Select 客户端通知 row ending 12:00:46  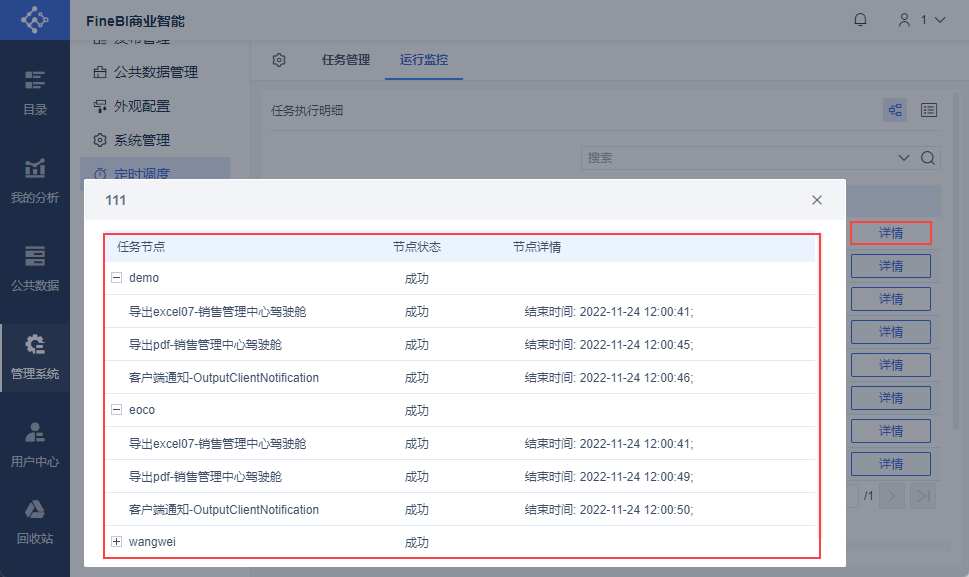[x=460, y=377]
